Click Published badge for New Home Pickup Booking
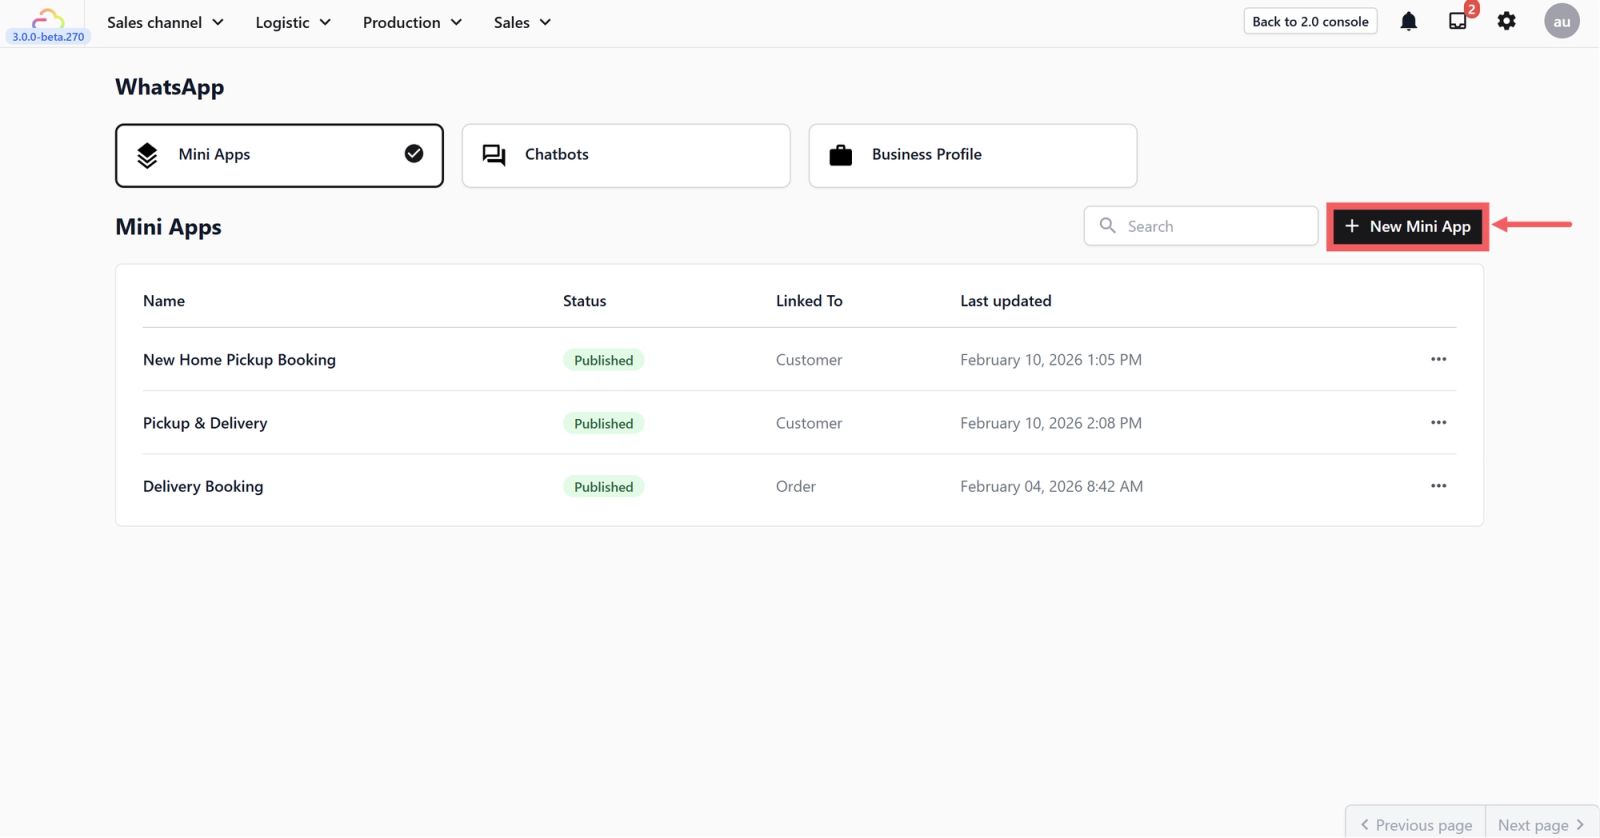Viewport: 1600px width, 838px height. (604, 360)
